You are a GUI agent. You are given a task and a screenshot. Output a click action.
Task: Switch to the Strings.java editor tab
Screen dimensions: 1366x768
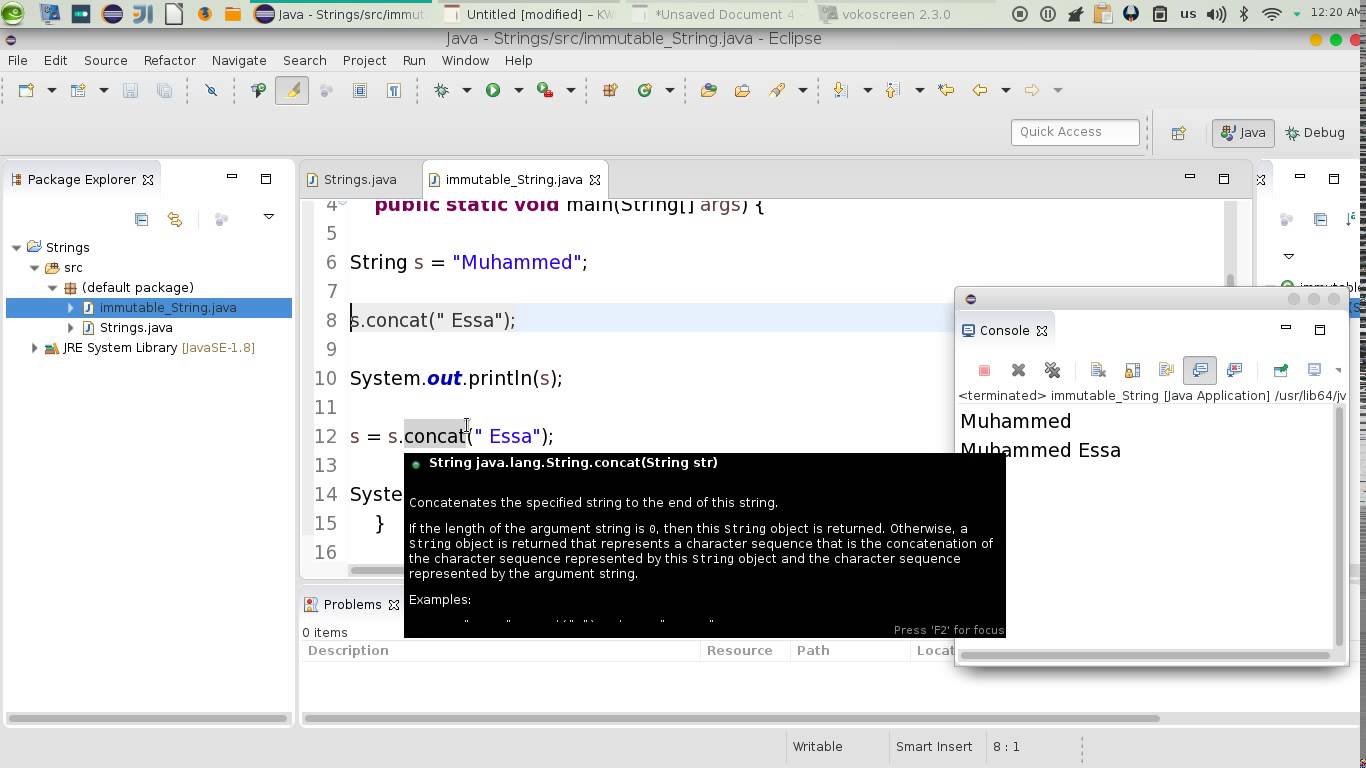point(360,179)
